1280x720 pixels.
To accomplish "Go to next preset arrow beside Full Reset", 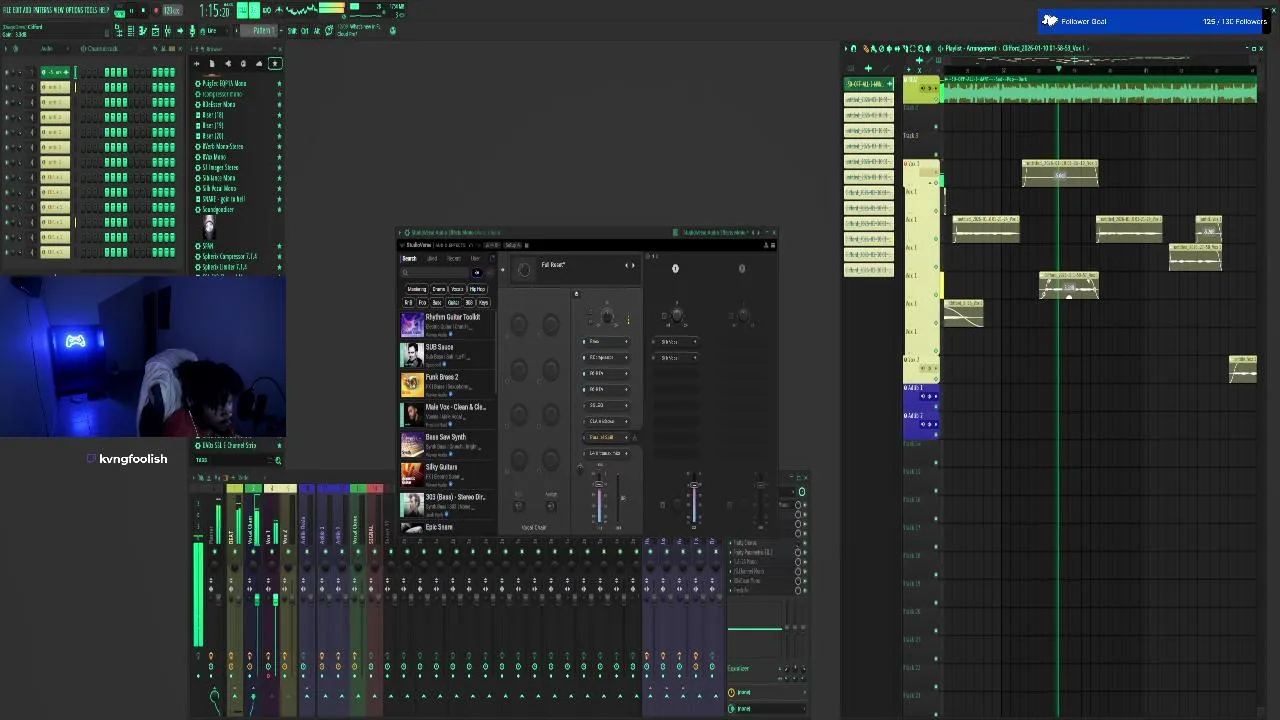I will click(x=633, y=265).
